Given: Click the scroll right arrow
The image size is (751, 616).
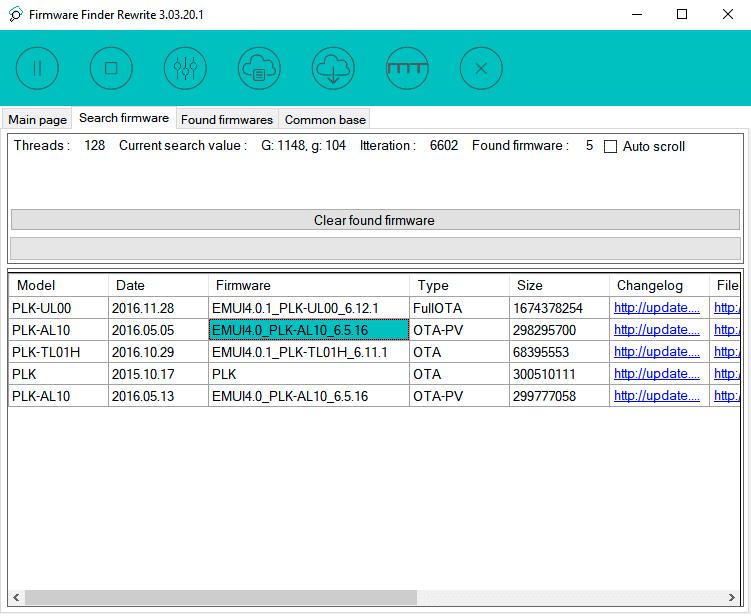Looking at the screenshot, I should (731, 597).
